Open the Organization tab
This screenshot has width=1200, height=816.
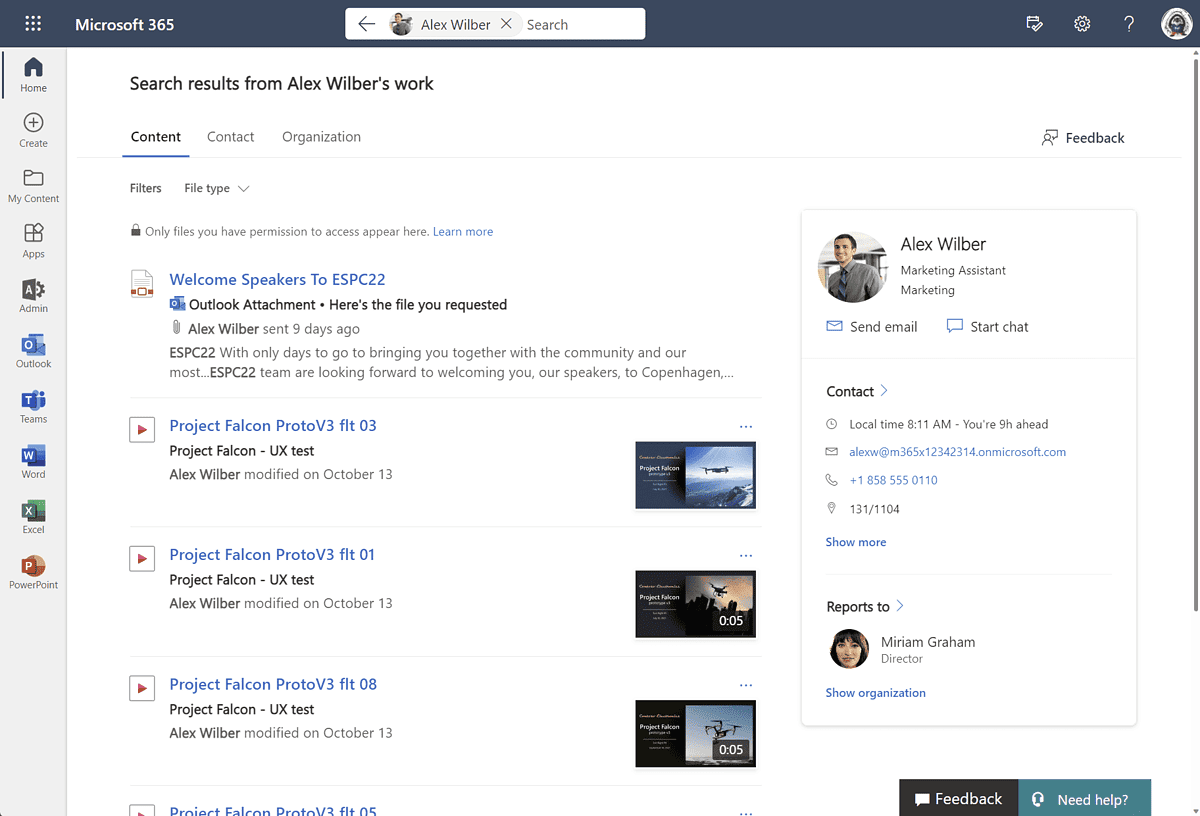(x=321, y=137)
